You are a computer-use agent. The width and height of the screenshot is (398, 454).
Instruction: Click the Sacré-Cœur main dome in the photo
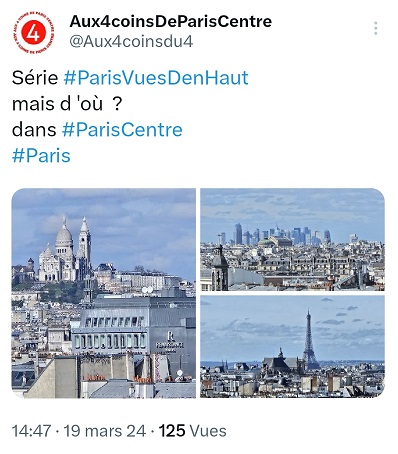pyautogui.click(x=64, y=233)
